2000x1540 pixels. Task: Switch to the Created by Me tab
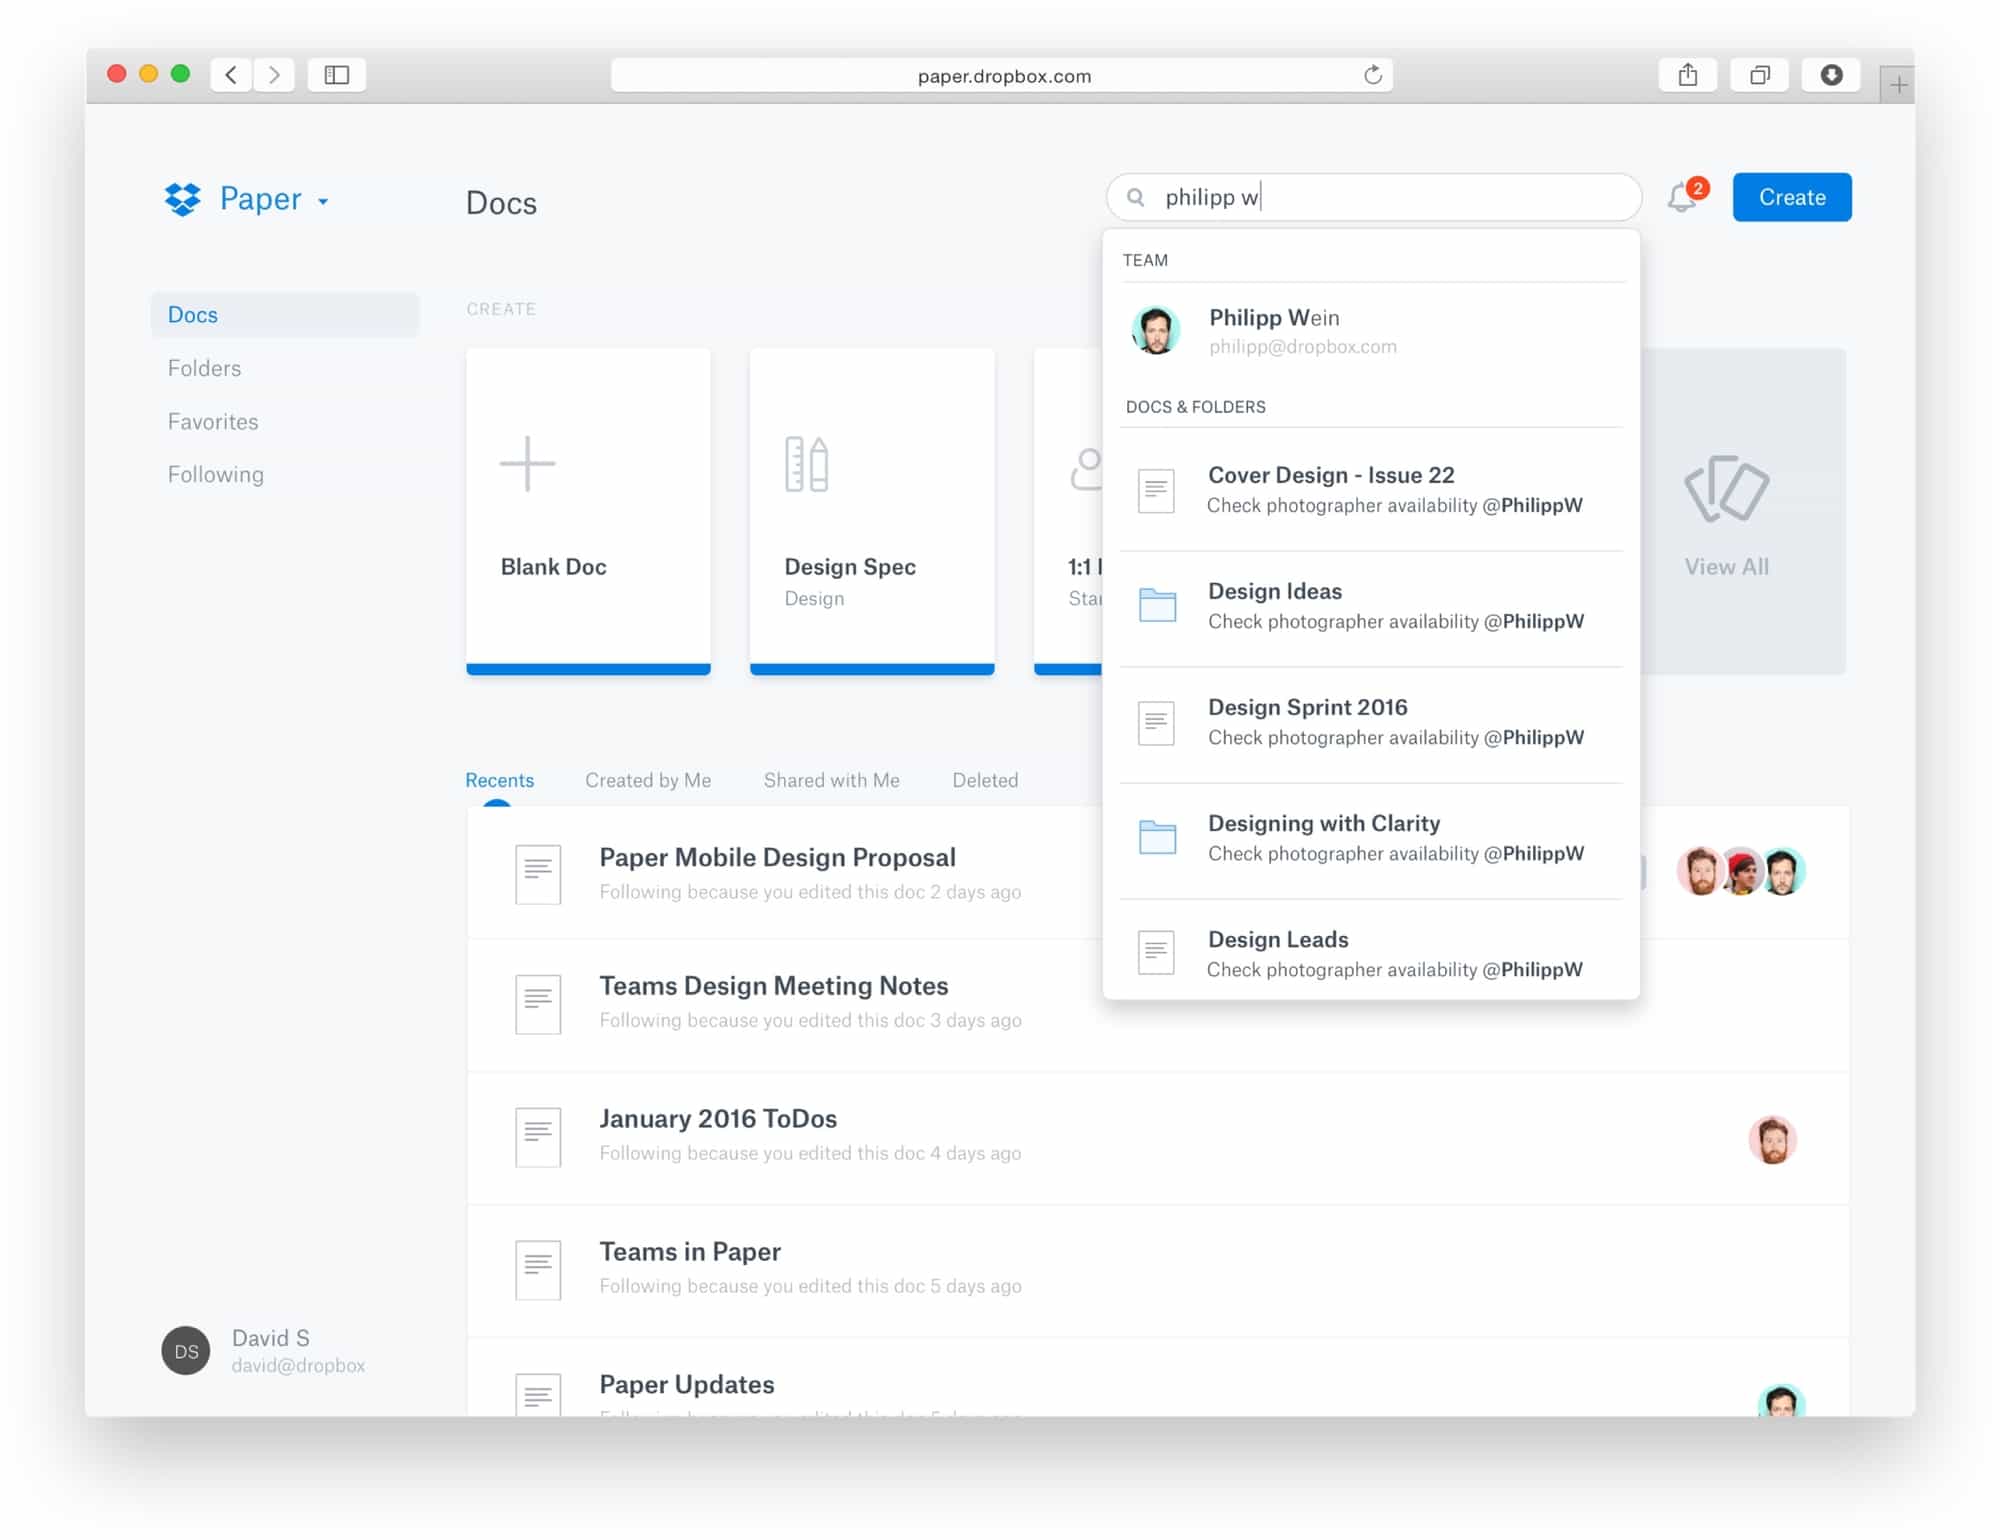tap(648, 780)
